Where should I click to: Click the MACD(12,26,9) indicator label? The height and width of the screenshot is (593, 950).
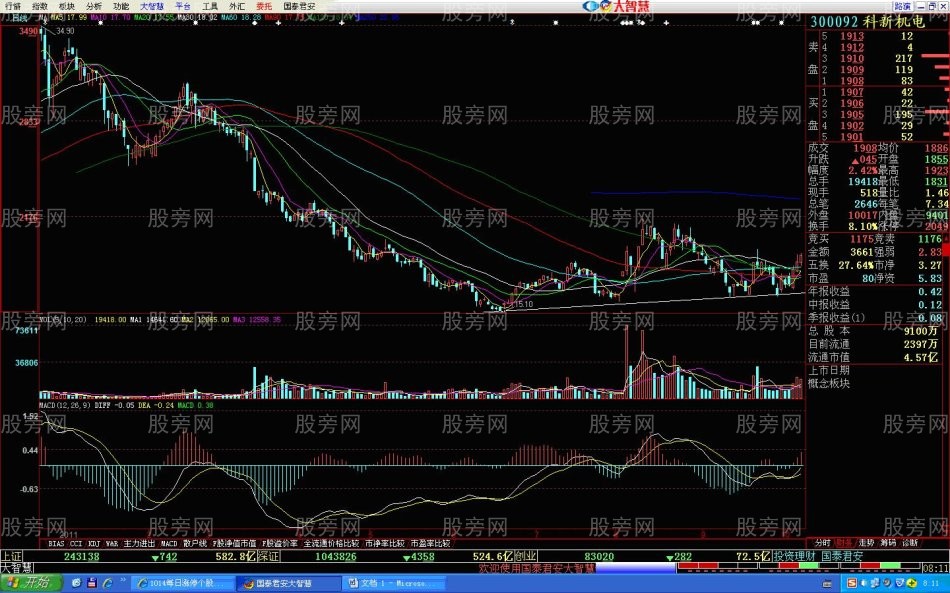65,405
